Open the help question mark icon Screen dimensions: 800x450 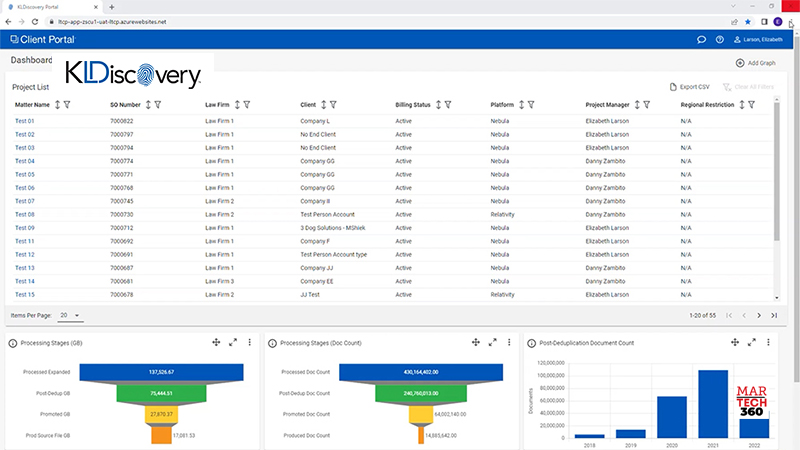[x=719, y=39]
